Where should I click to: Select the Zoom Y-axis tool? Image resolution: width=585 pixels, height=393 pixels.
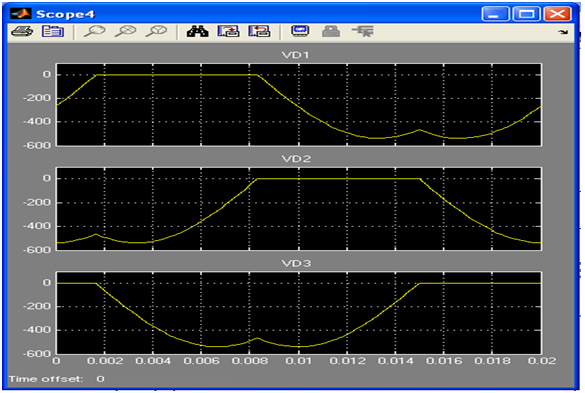(x=156, y=31)
